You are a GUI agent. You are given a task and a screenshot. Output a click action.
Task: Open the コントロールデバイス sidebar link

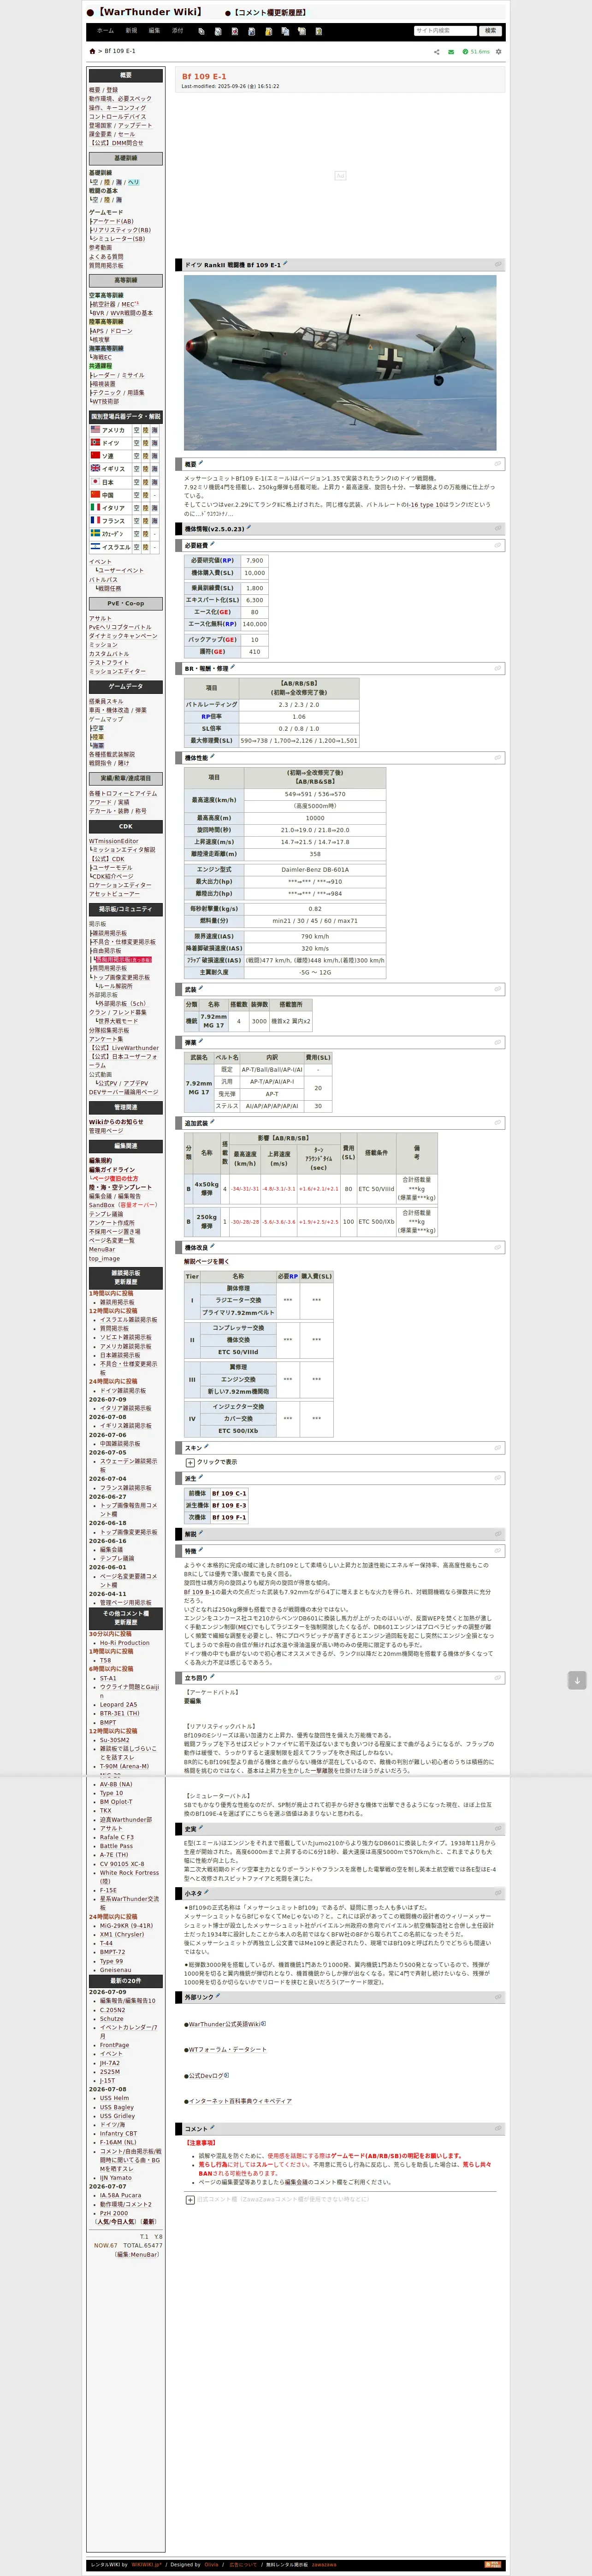pyautogui.click(x=117, y=117)
